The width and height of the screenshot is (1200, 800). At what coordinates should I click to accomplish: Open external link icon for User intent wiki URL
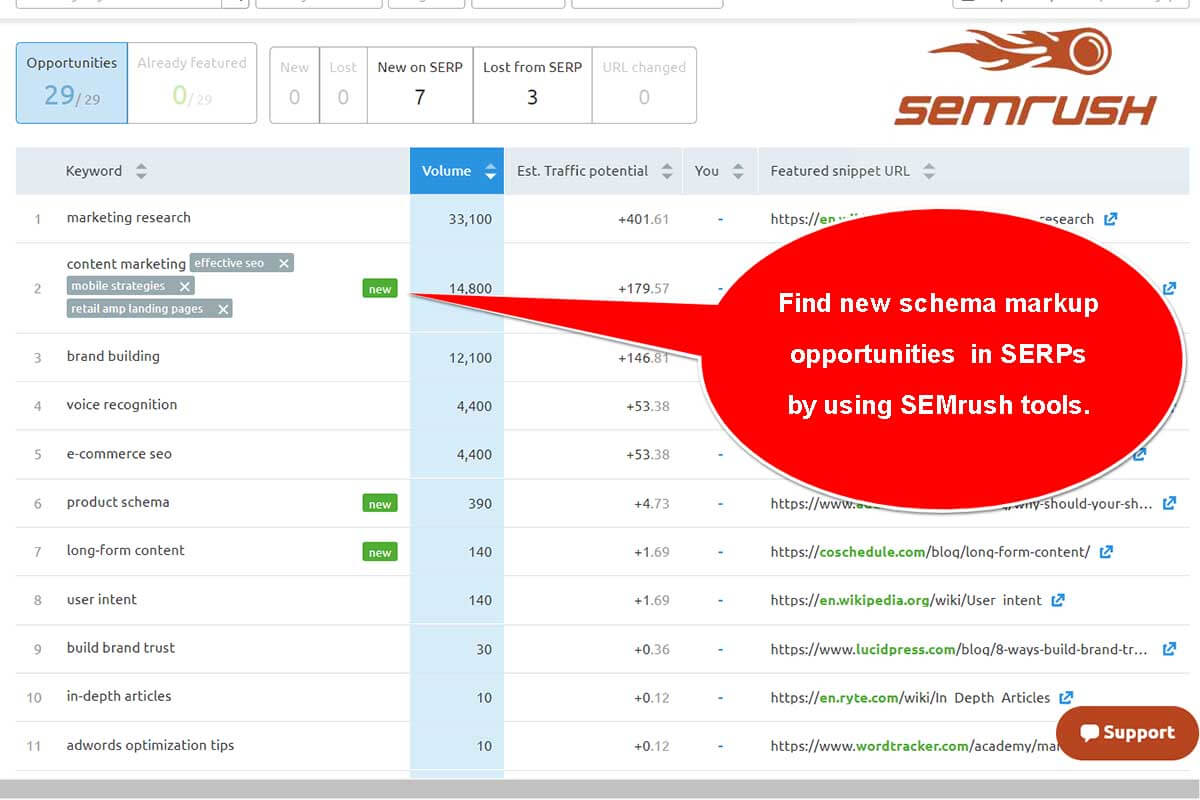point(1058,600)
